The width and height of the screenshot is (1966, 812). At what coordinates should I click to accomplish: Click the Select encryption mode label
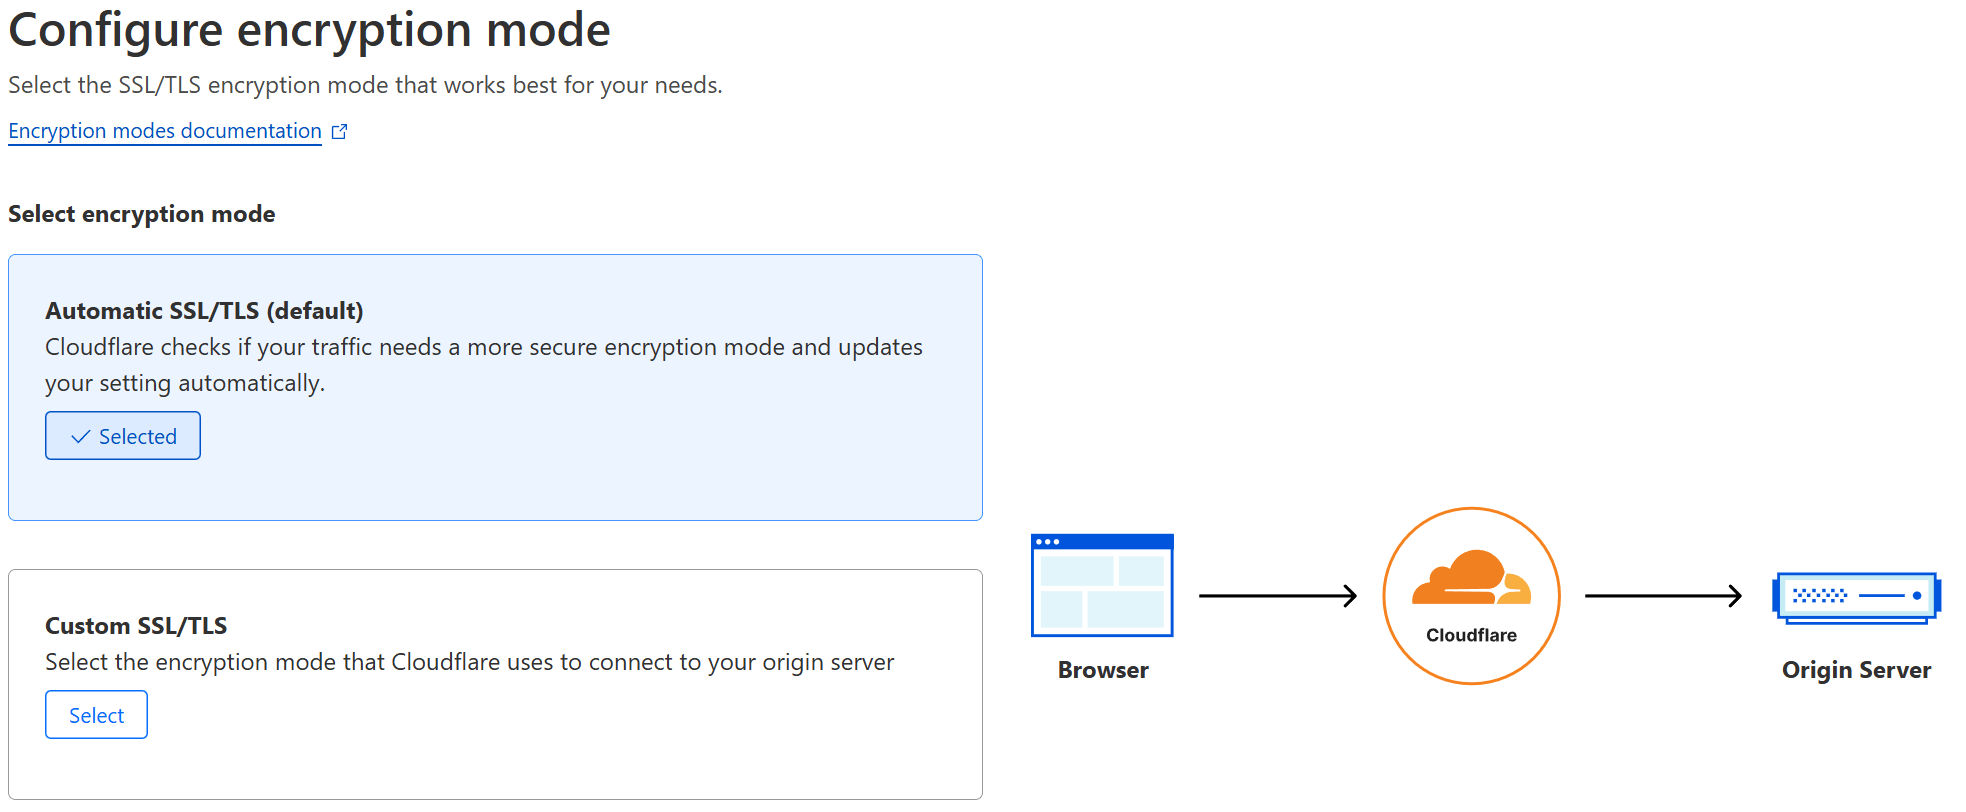point(141,213)
